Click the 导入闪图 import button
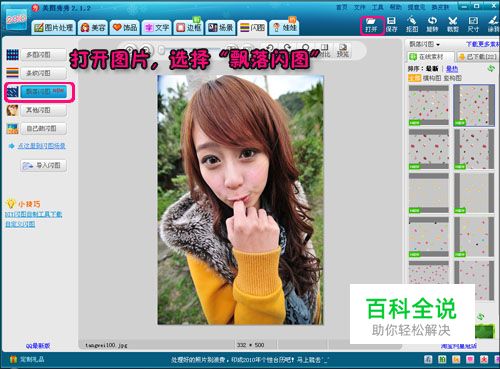Screen dimensions: 500x369 coord(43,165)
